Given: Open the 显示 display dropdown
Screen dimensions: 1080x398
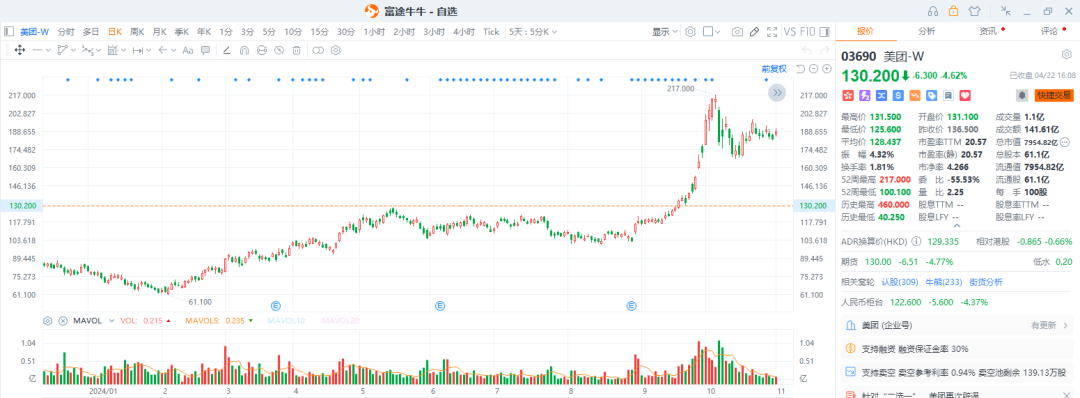Looking at the screenshot, I should [665, 32].
